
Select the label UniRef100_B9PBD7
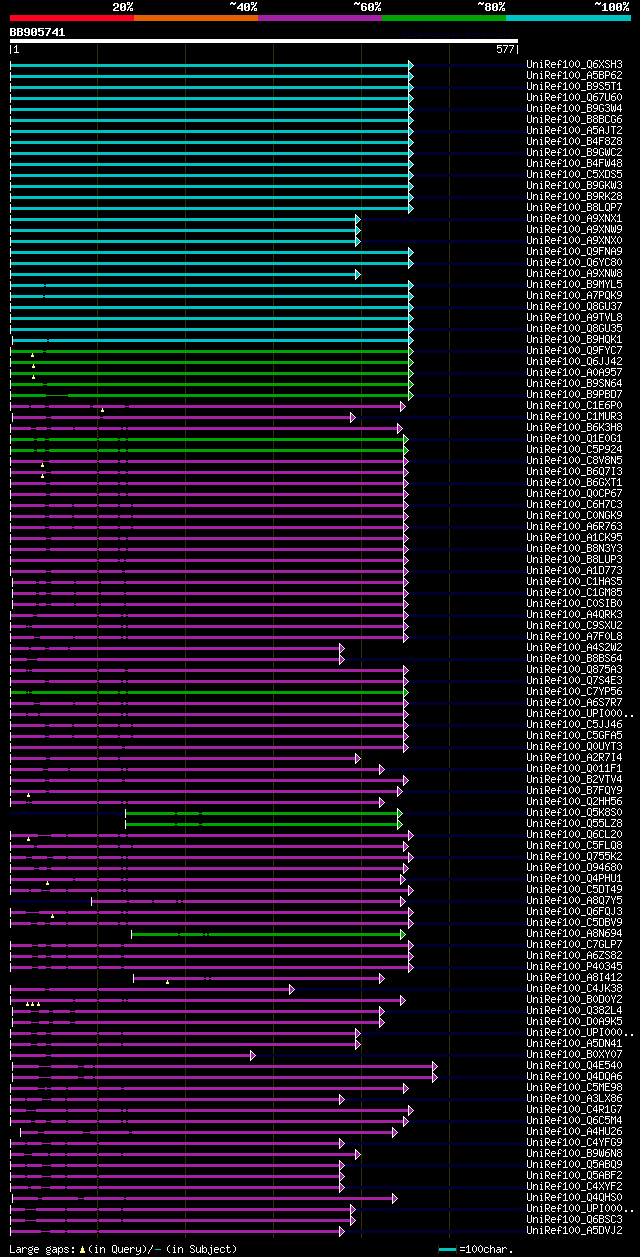point(574,394)
